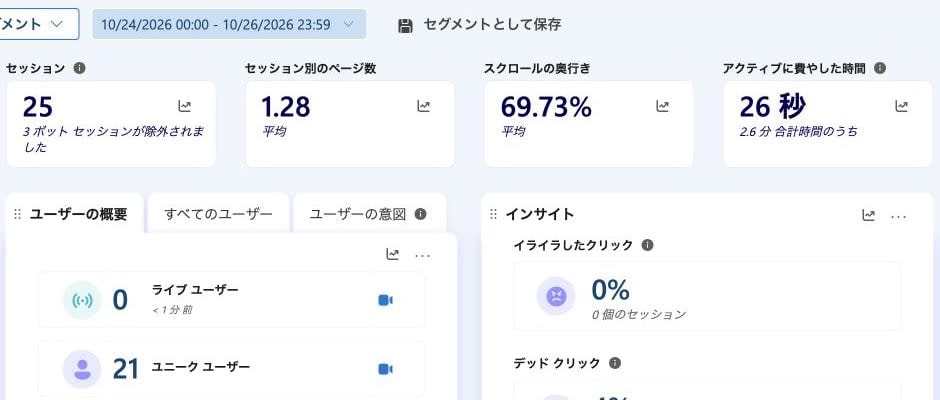The image size is (940, 400).
Task: Show info icon on ユーザーの意図 tab
Action: click(420, 214)
